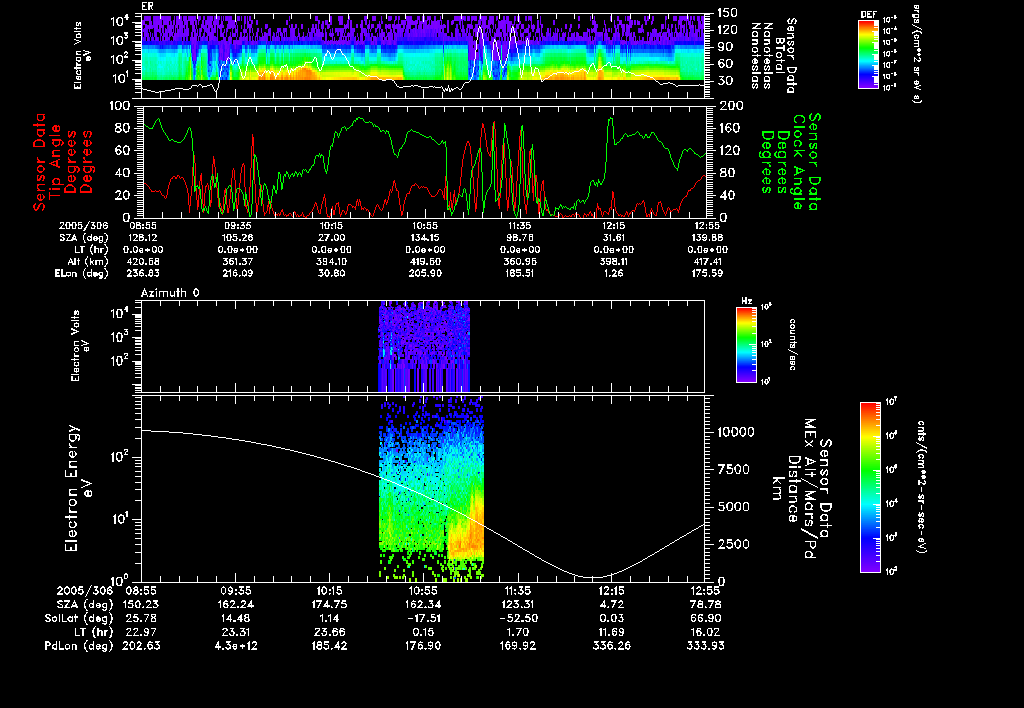The height and width of the screenshot is (708, 1024).
Task: Click the 200 degree clock angle tick
Action: 728,106
